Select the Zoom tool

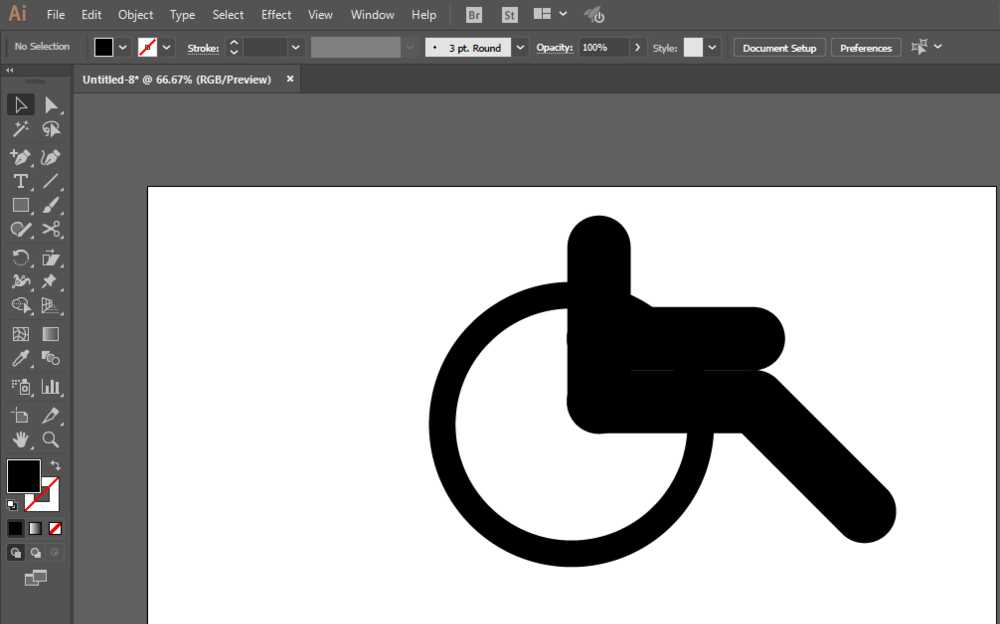(52, 439)
